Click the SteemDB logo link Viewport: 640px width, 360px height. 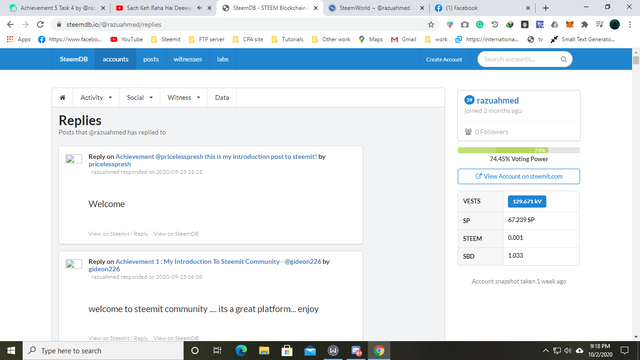[x=73, y=59]
